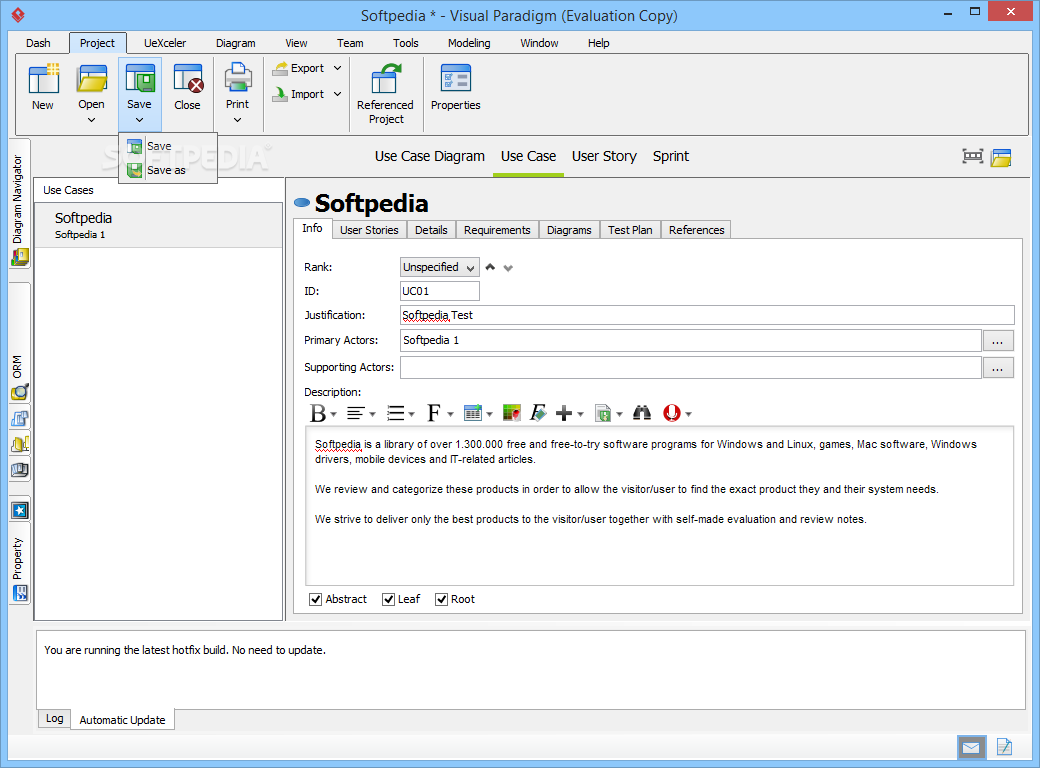
Task: Click the Visual Paradigm logo icon
Action: point(18,15)
